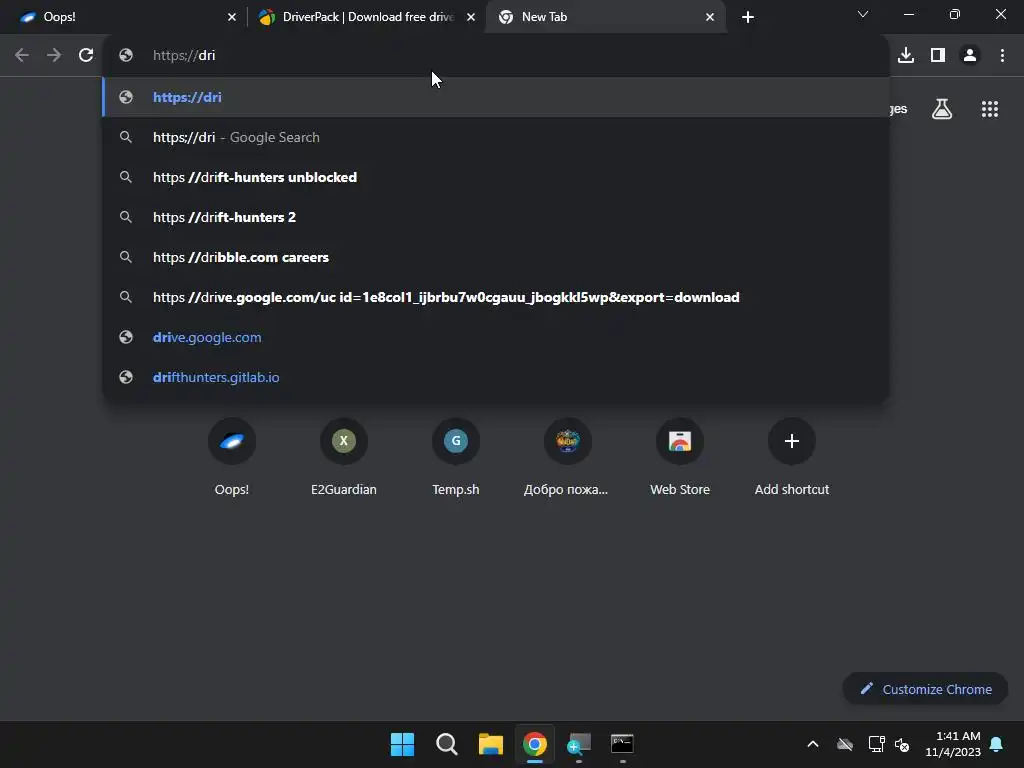Open the remote desktop taskbar app
This screenshot has height=768, width=1024.
579,744
